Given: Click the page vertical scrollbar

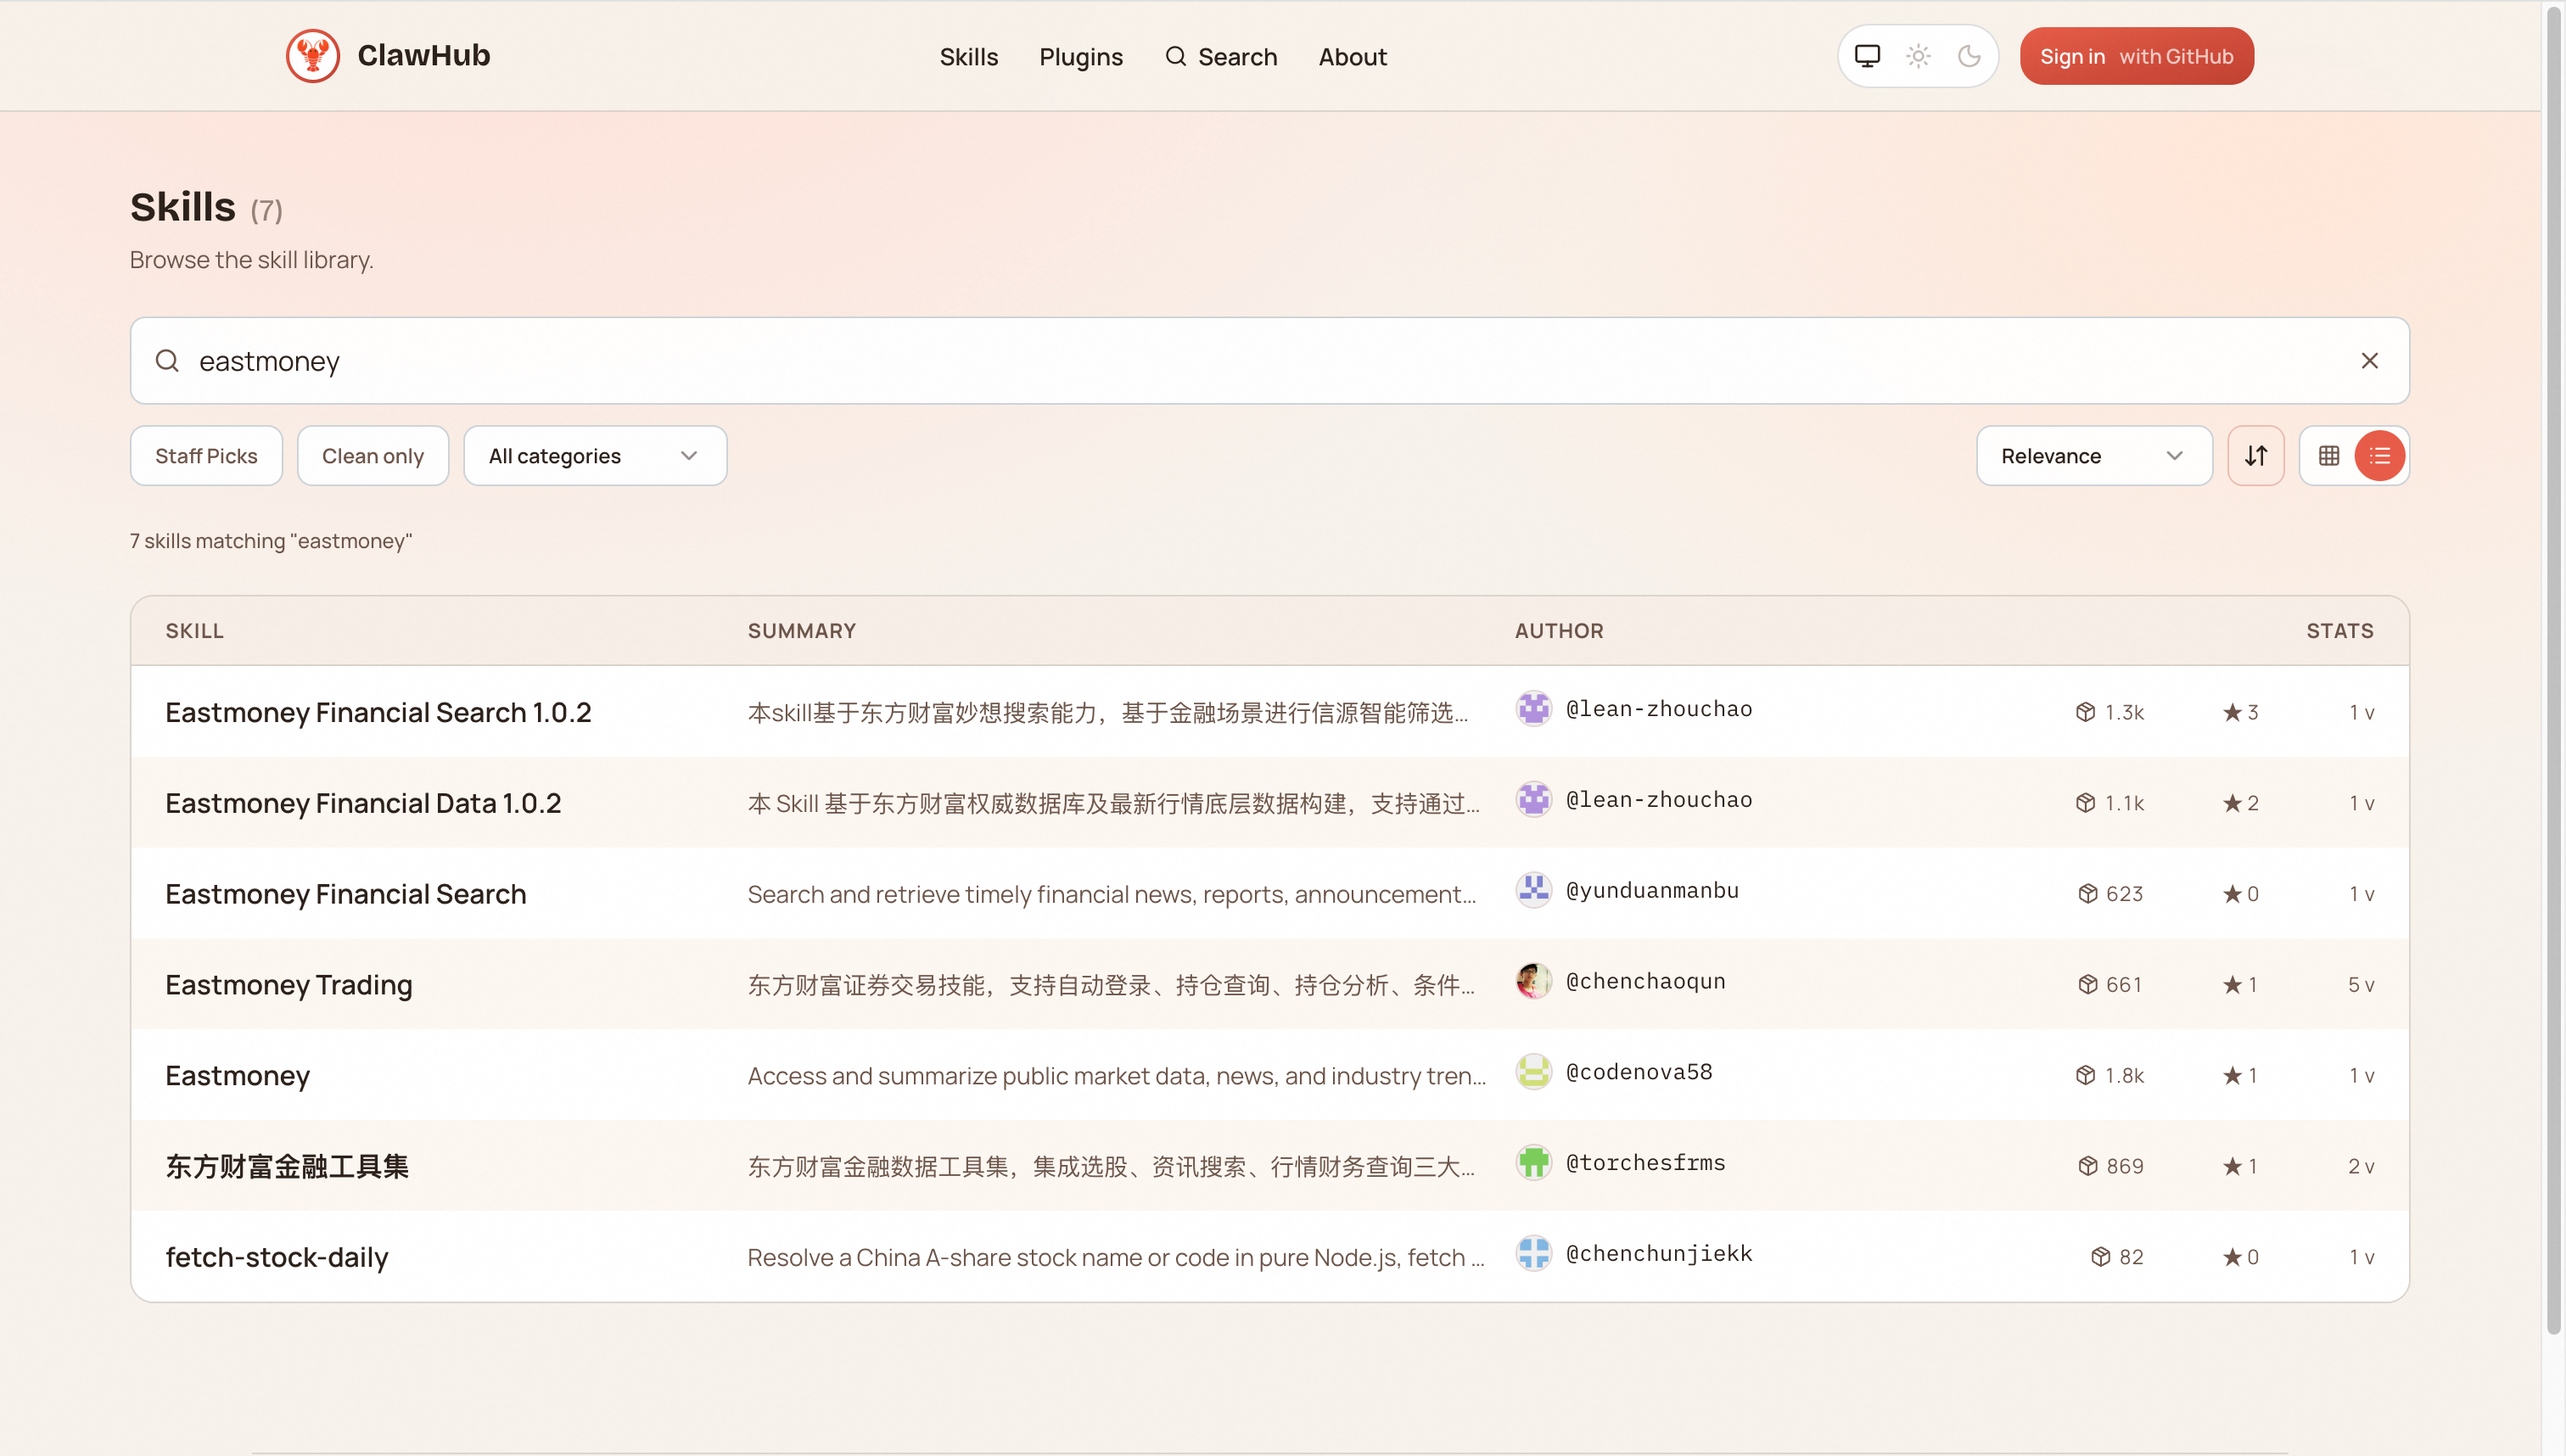Looking at the screenshot, I should 2553,670.
